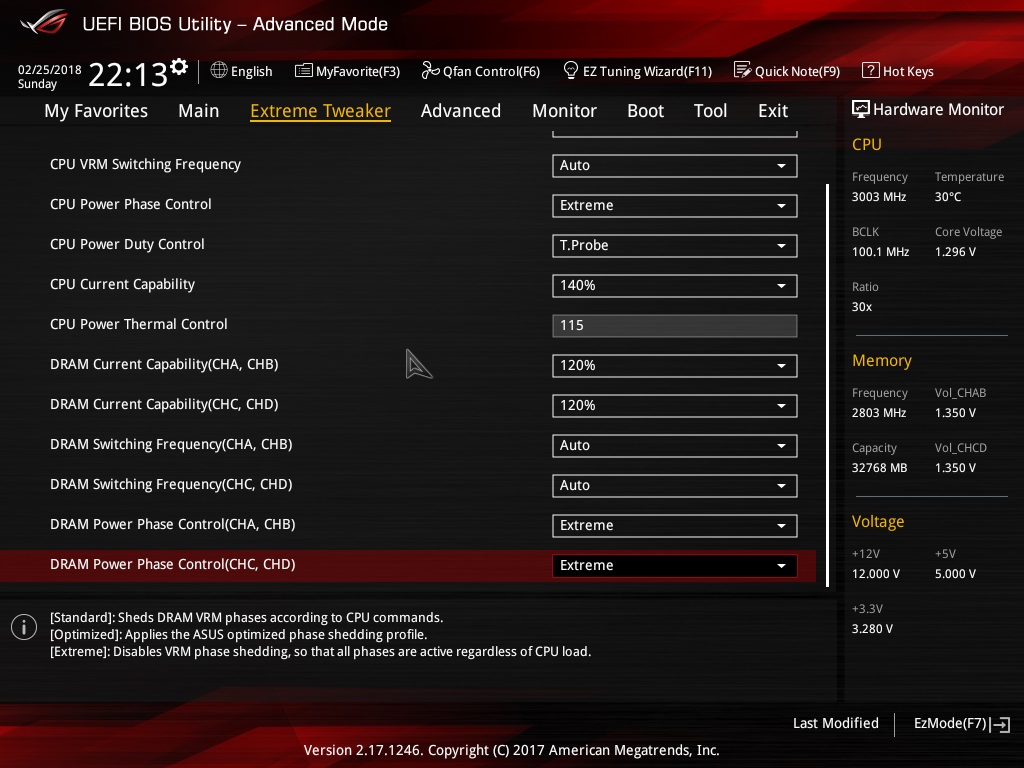Viewport: 1024px width, 768px height.
Task: Click the ROG logo in header
Action: [44, 22]
